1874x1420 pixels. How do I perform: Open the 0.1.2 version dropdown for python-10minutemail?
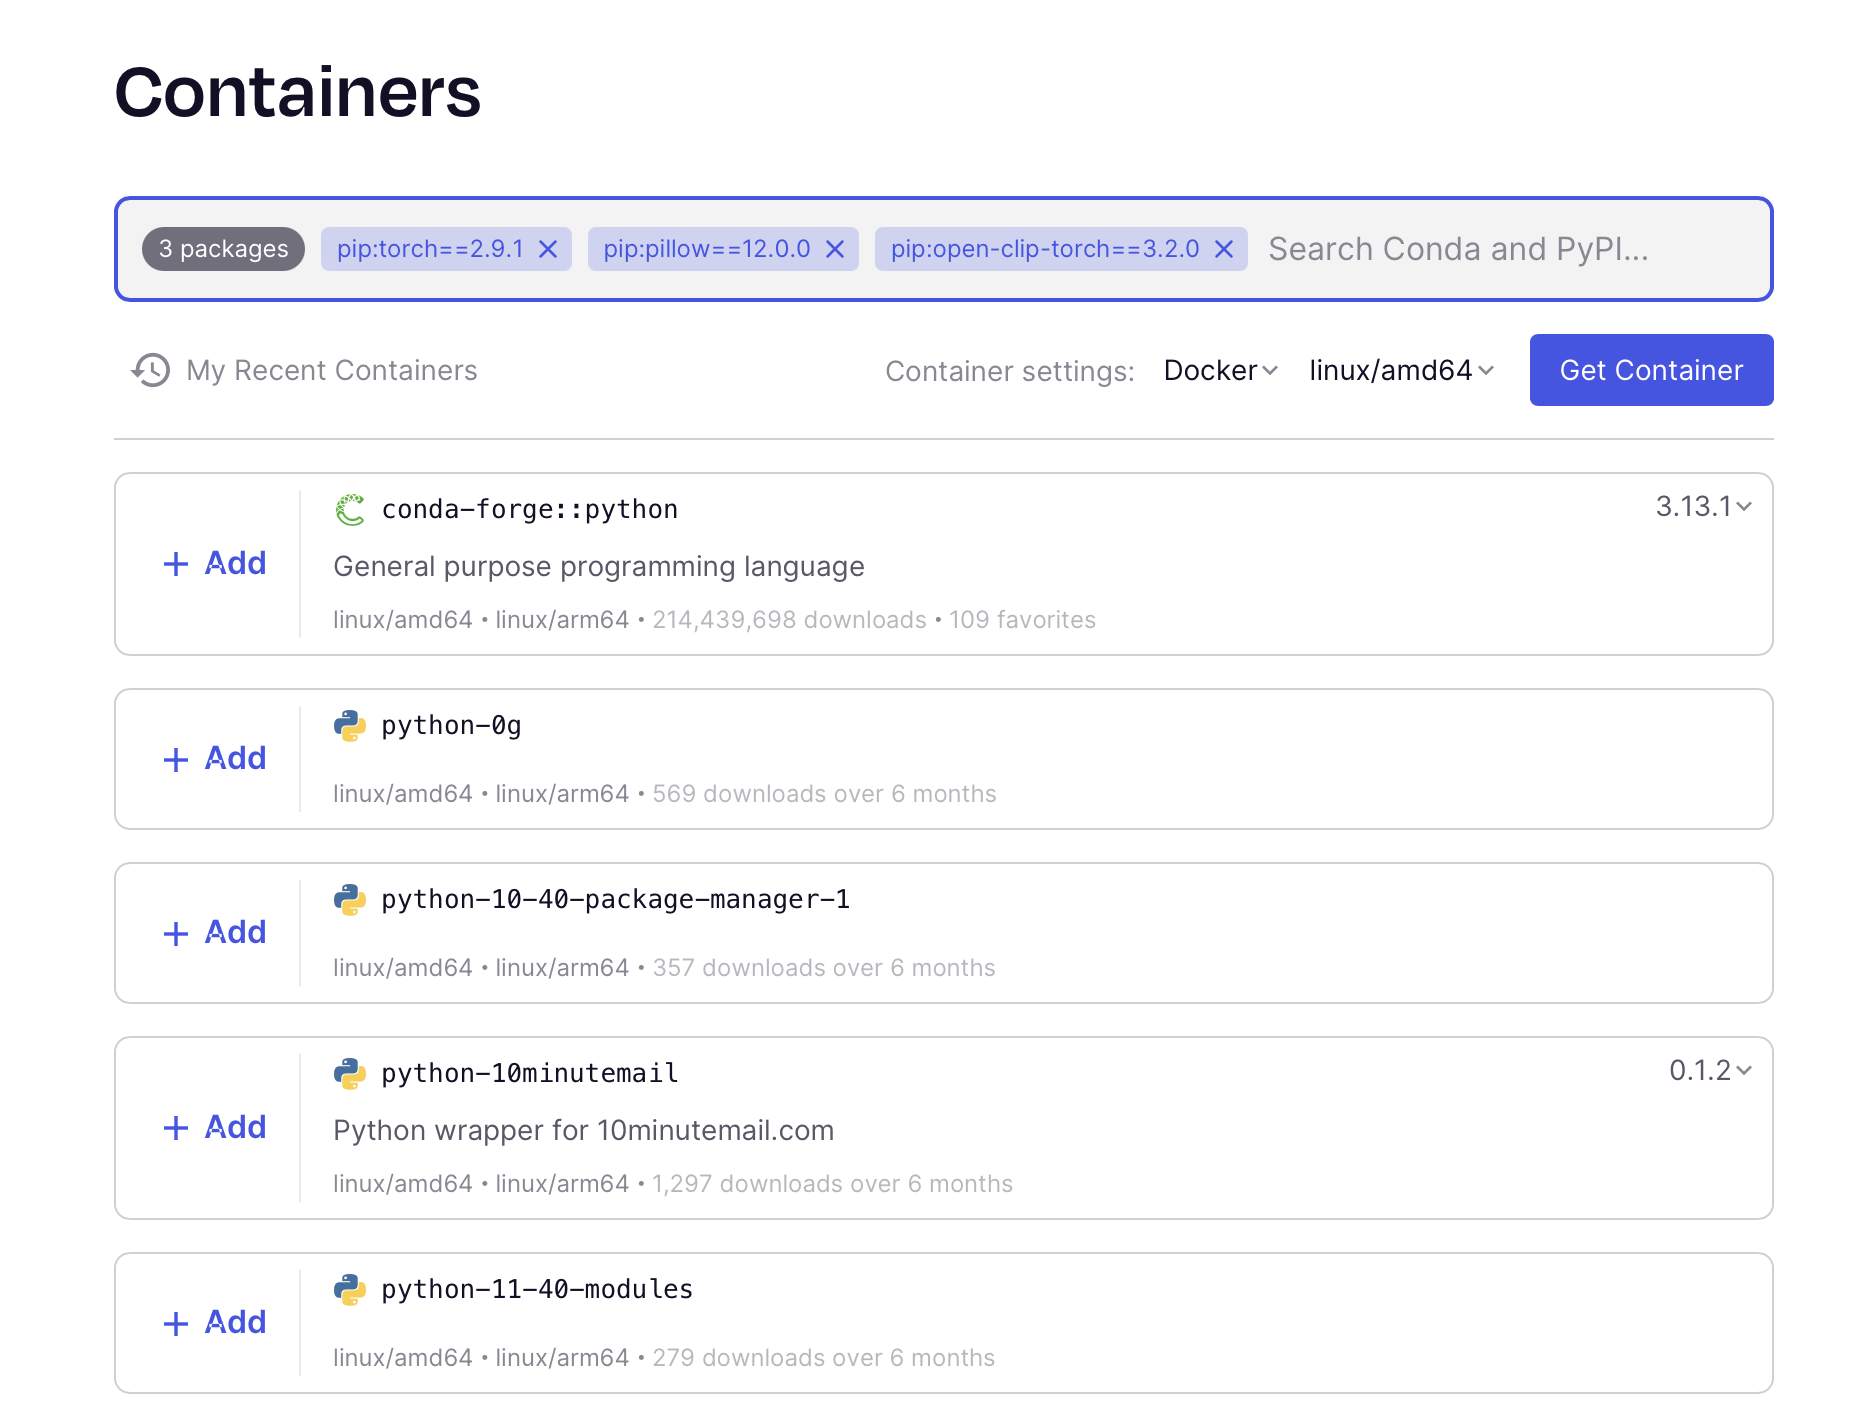click(1706, 1070)
